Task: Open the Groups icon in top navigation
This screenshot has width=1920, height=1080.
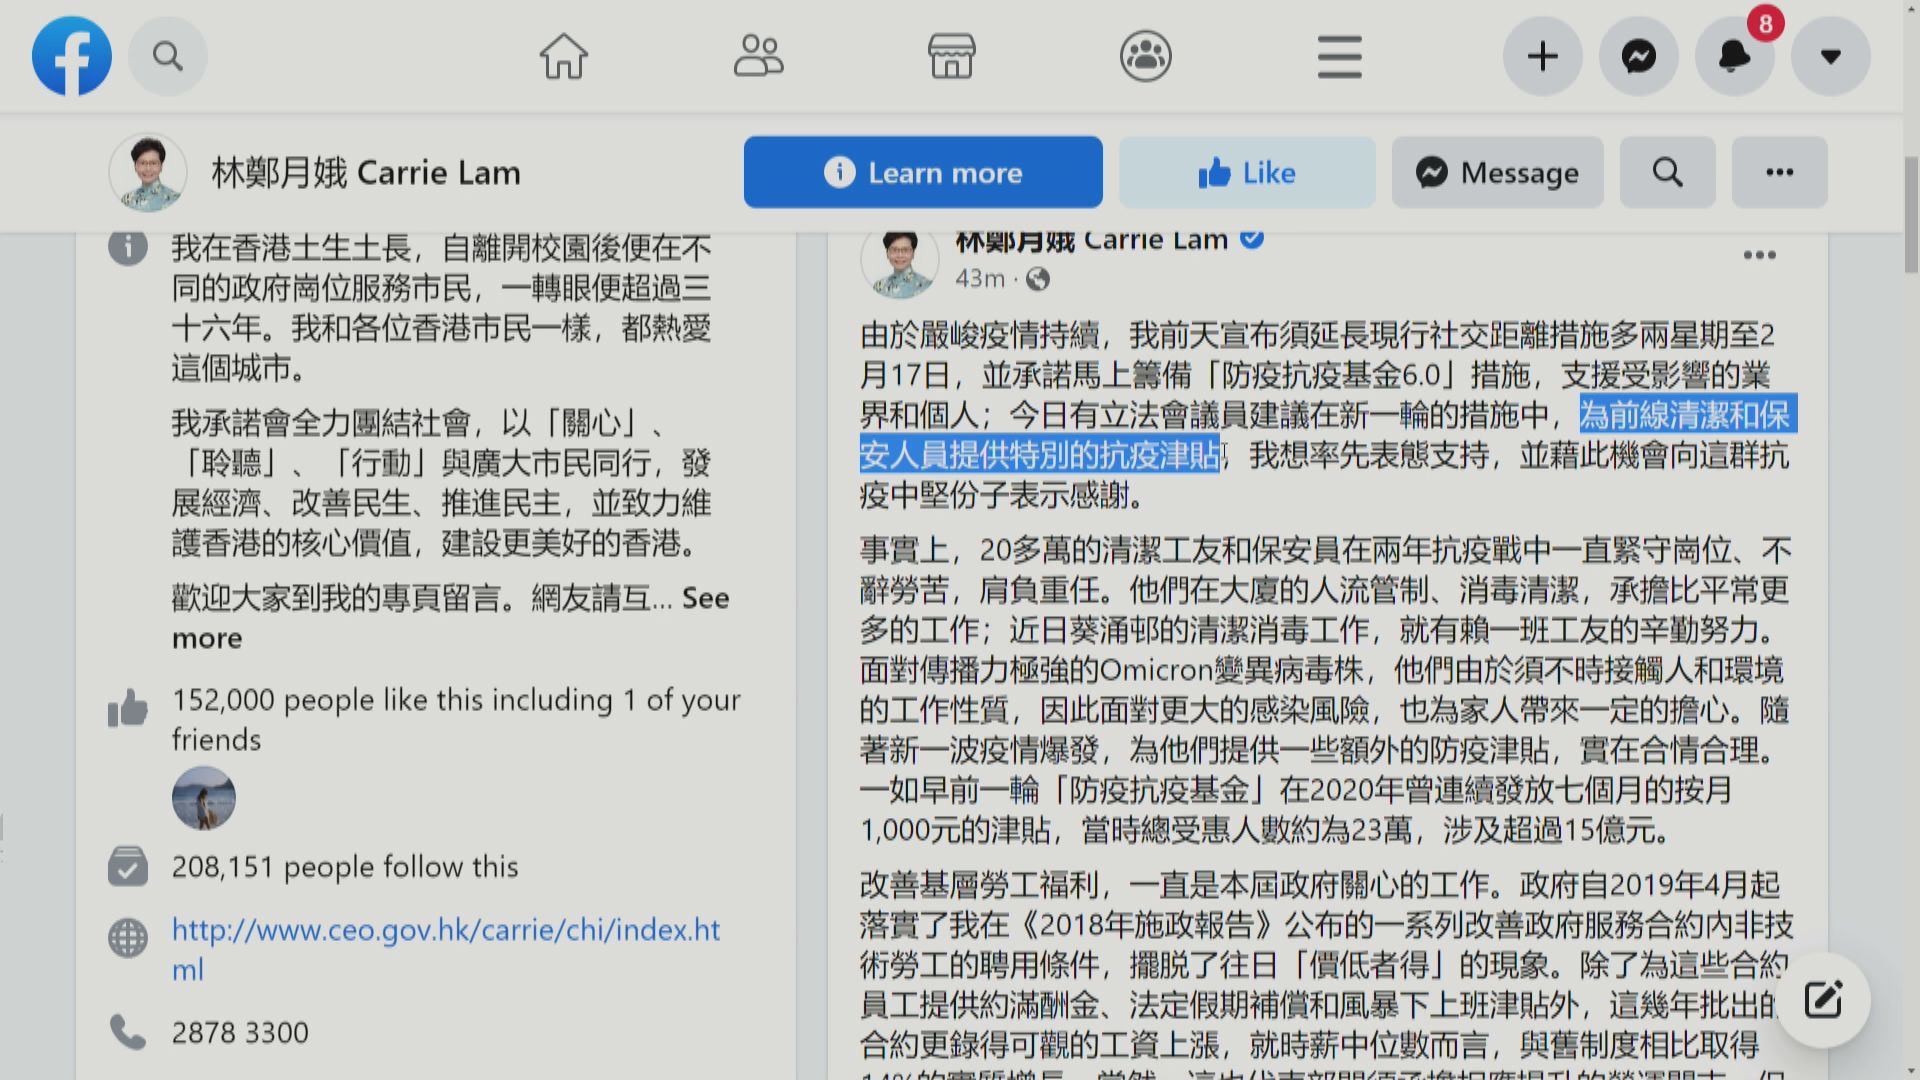Action: (x=1146, y=56)
